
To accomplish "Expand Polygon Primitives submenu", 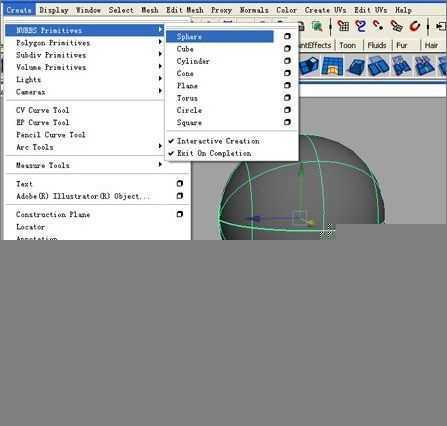I will click(85, 43).
